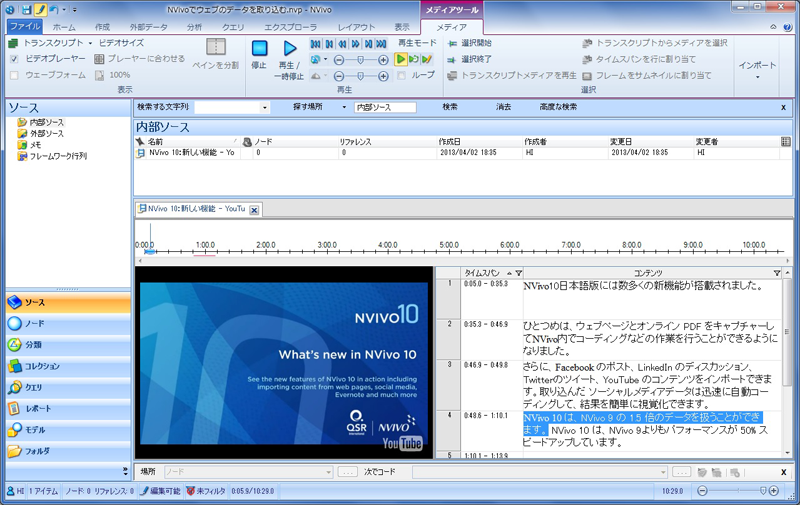Click the 高度な検索 button
The image size is (800, 505).
tap(558, 107)
